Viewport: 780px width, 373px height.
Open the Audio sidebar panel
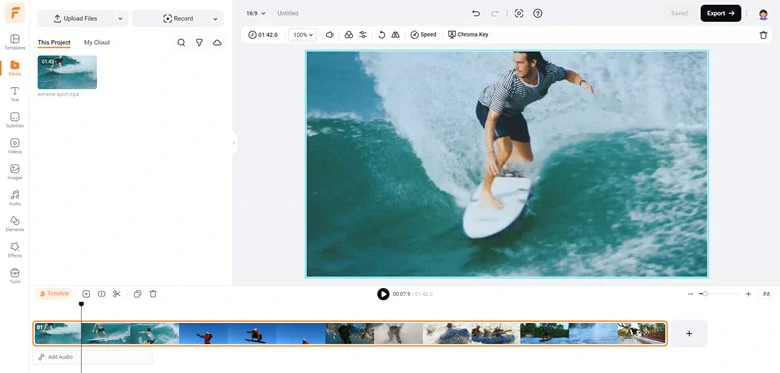(x=15, y=197)
